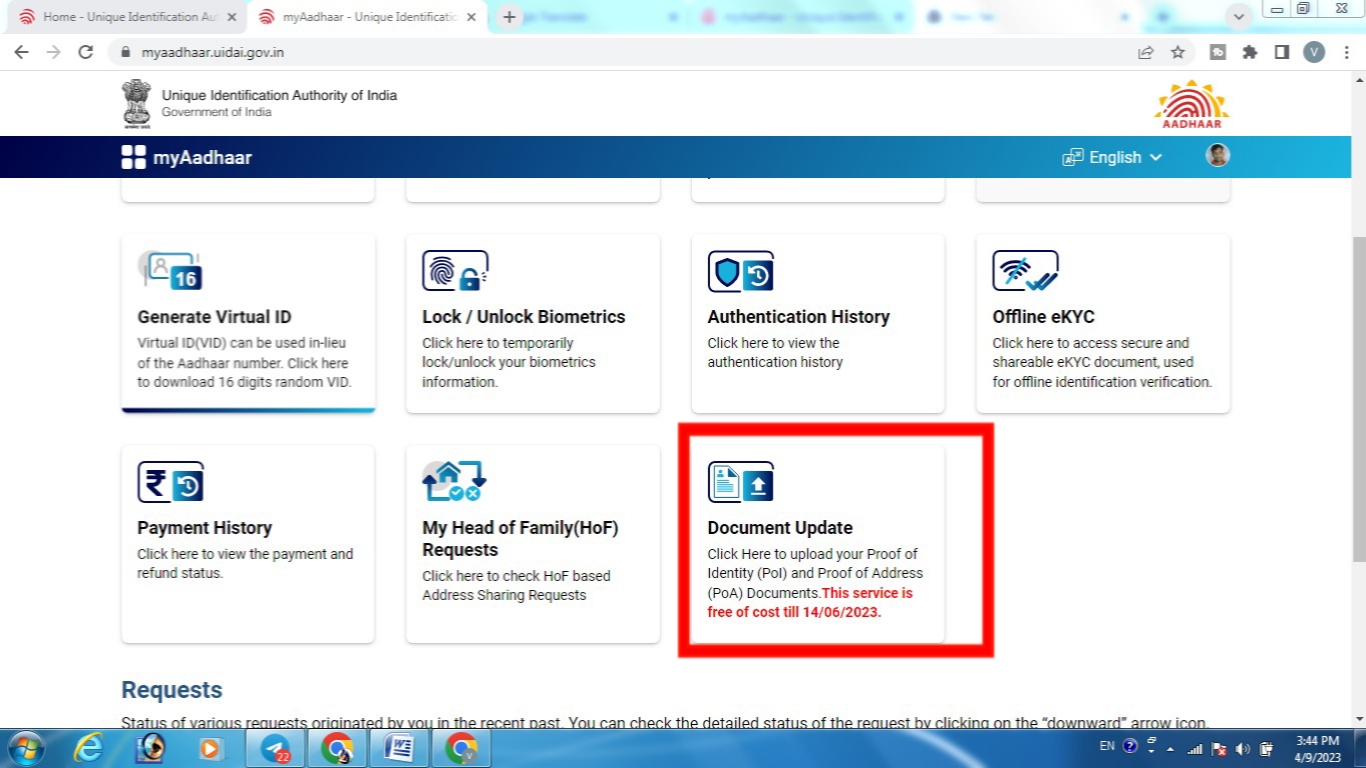Viewport: 1366px width, 768px height.
Task: Open the Chrome three-dot menu
Action: pyautogui.click(x=1346, y=52)
